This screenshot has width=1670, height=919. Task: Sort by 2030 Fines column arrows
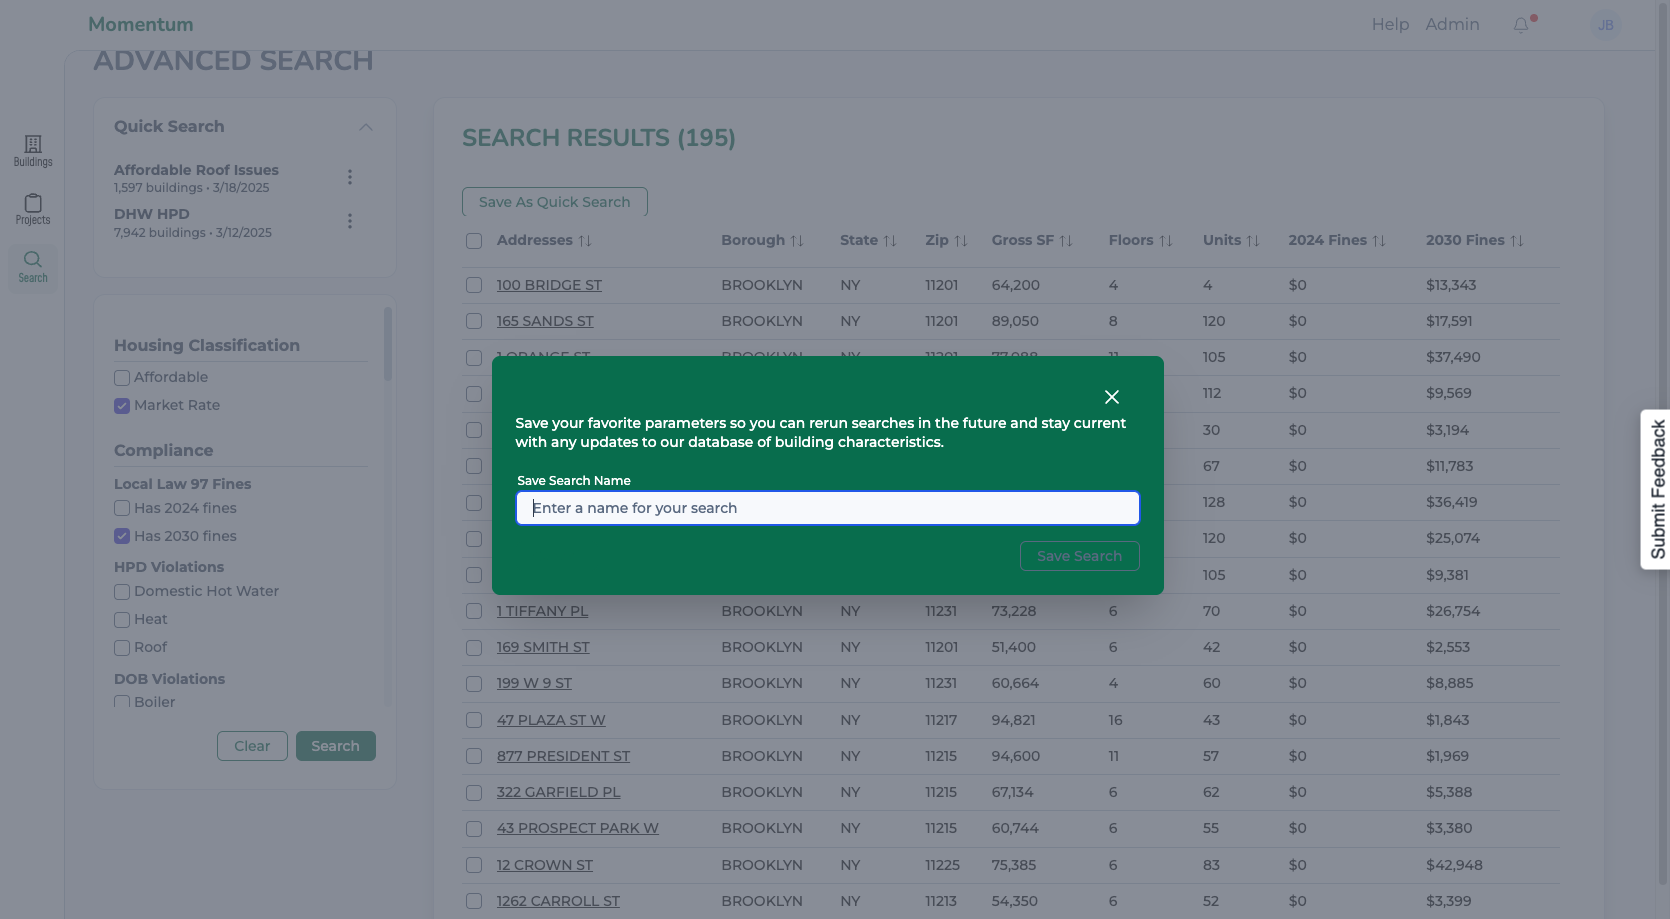coord(1517,241)
